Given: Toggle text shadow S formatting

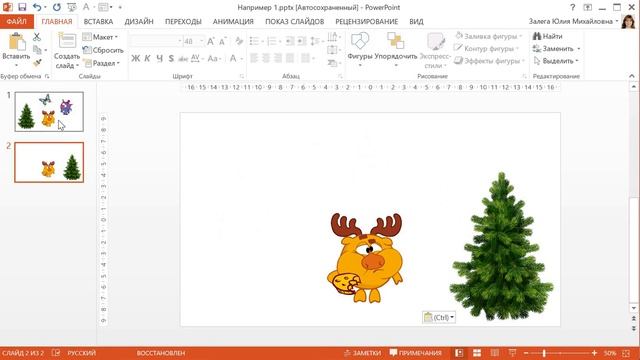Looking at the screenshot, I should [x=171, y=59].
